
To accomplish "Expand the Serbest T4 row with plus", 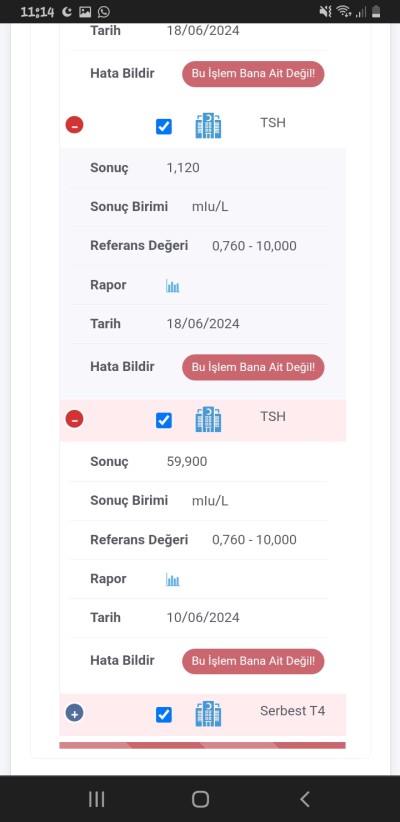I will click(74, 713).
